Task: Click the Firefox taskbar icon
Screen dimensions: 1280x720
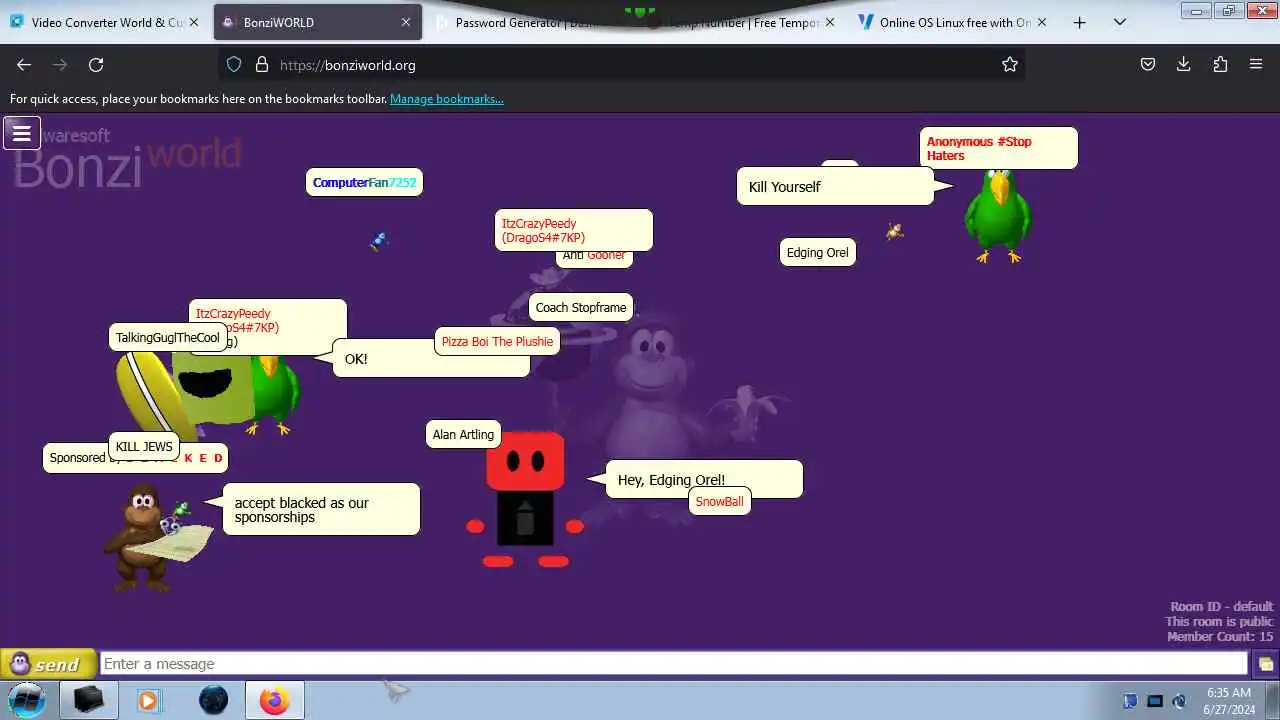Action: tap(274, 700)
